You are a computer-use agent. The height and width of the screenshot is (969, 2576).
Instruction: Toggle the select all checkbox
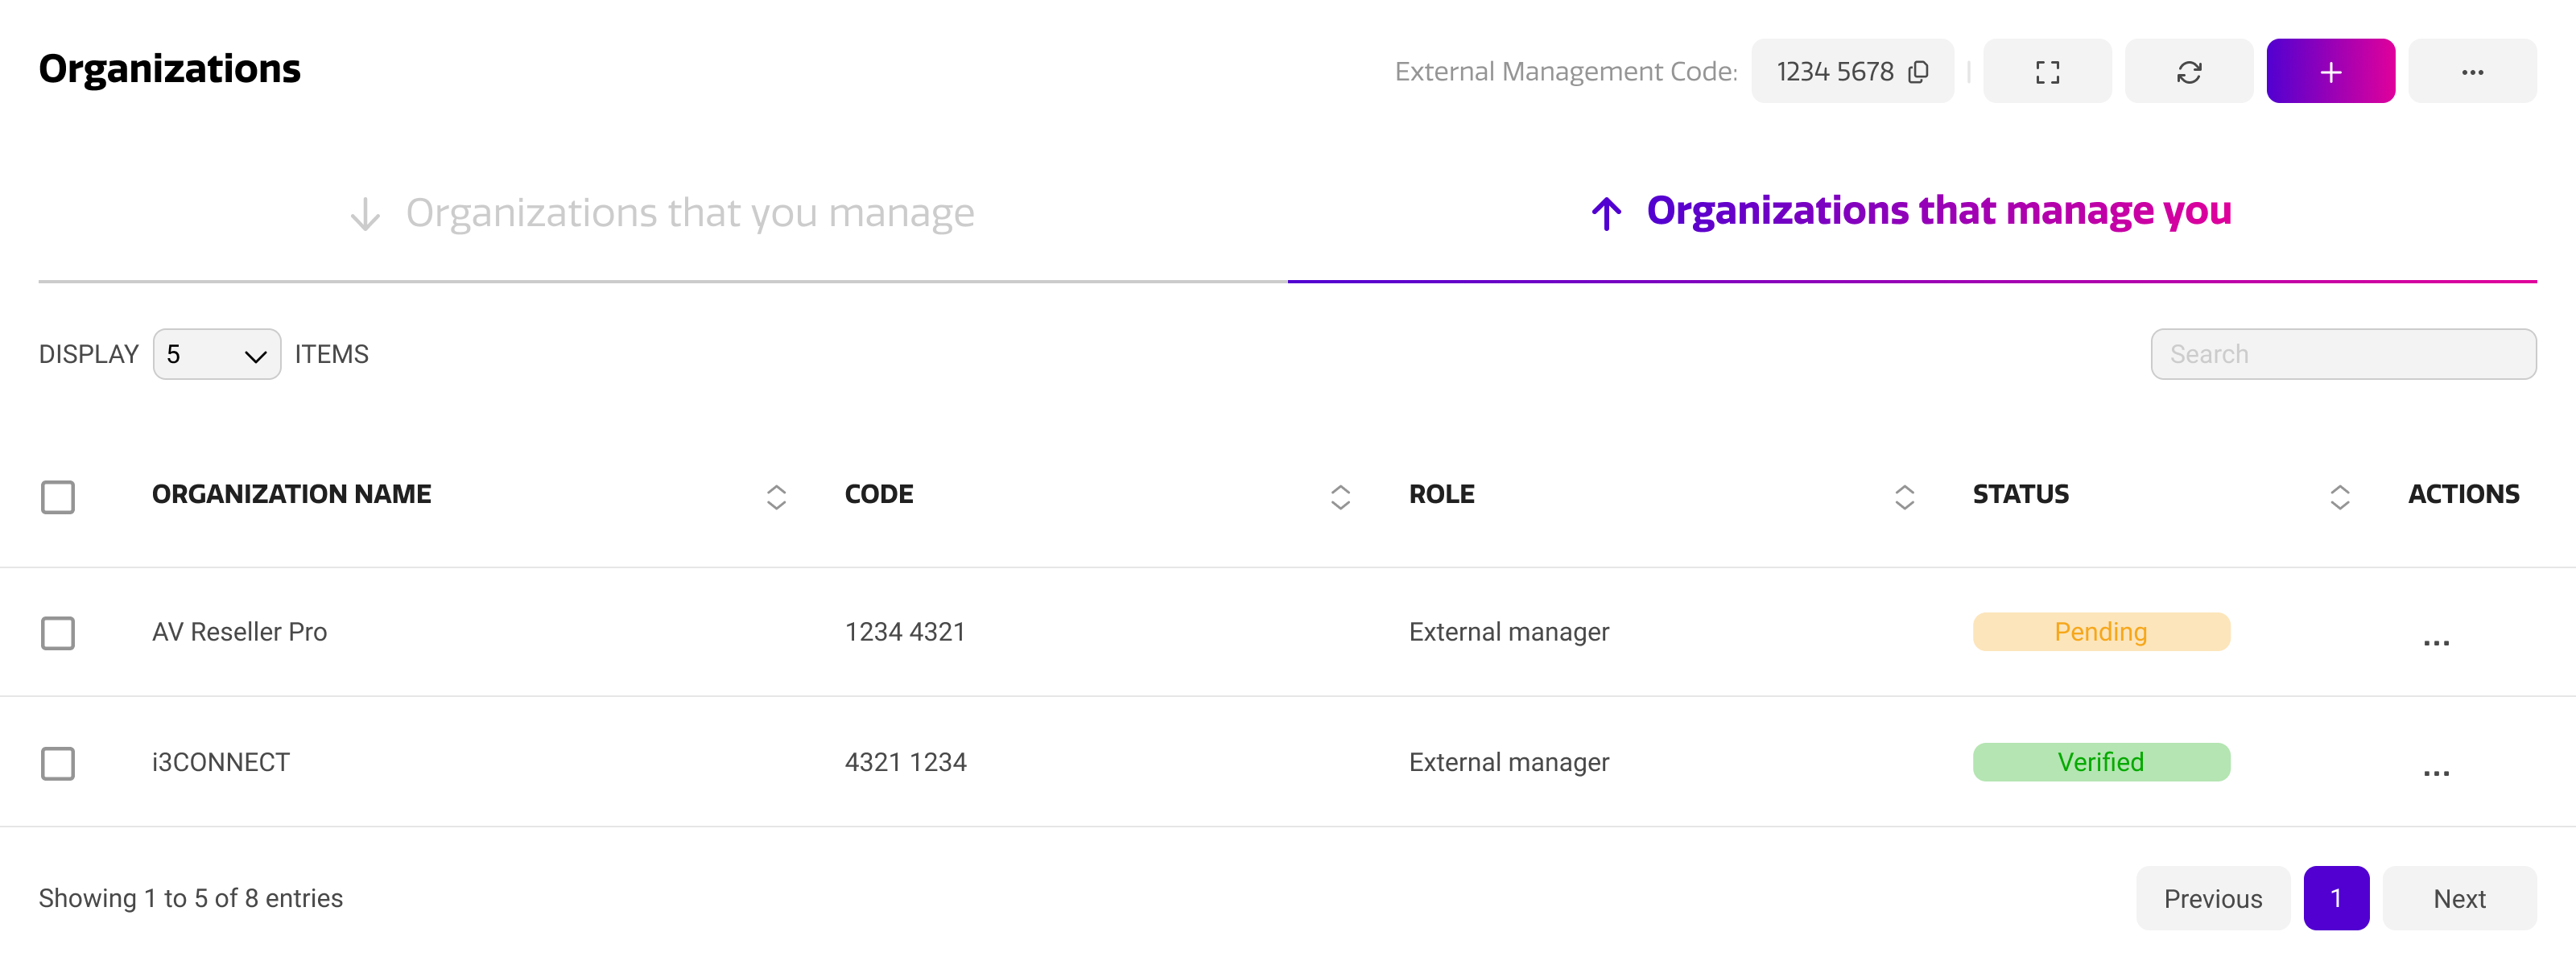58,497
